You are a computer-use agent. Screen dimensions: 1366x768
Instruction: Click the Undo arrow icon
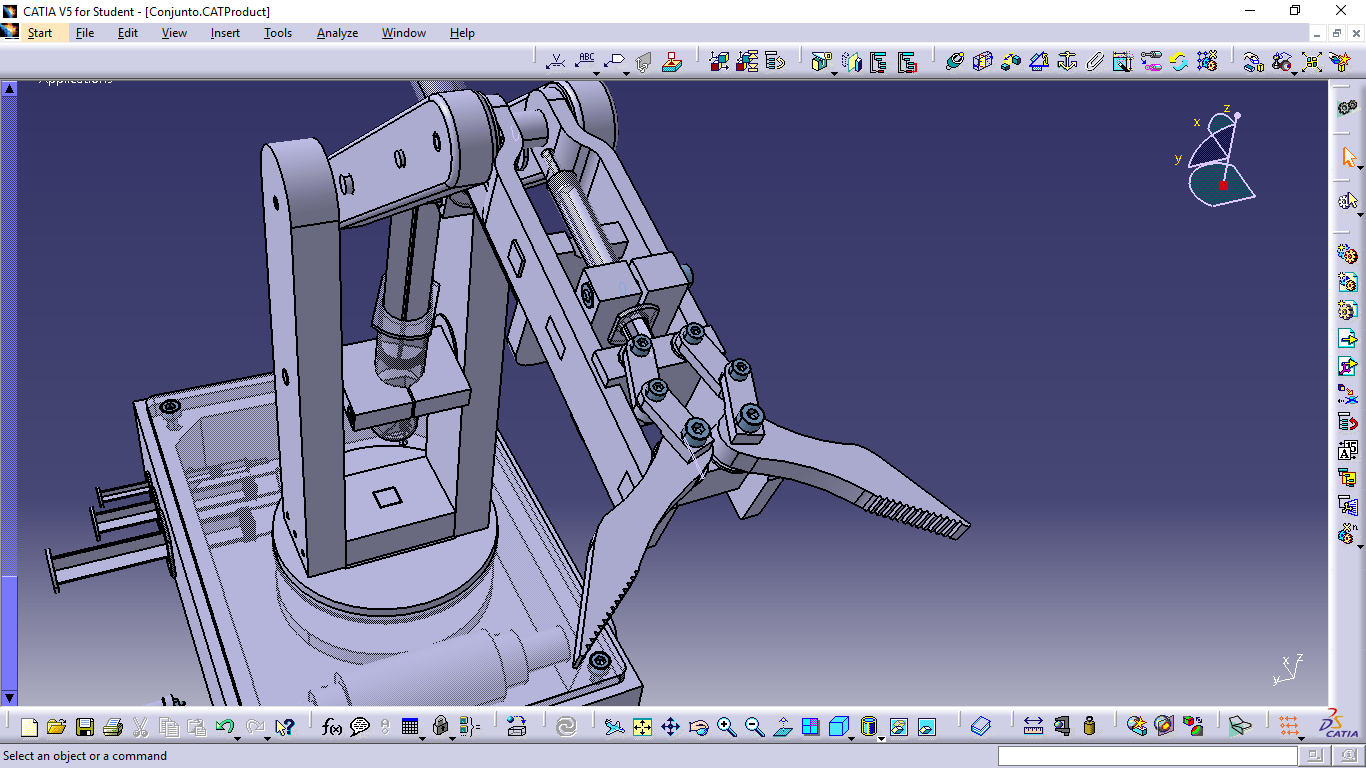click(x=225, y=727)
